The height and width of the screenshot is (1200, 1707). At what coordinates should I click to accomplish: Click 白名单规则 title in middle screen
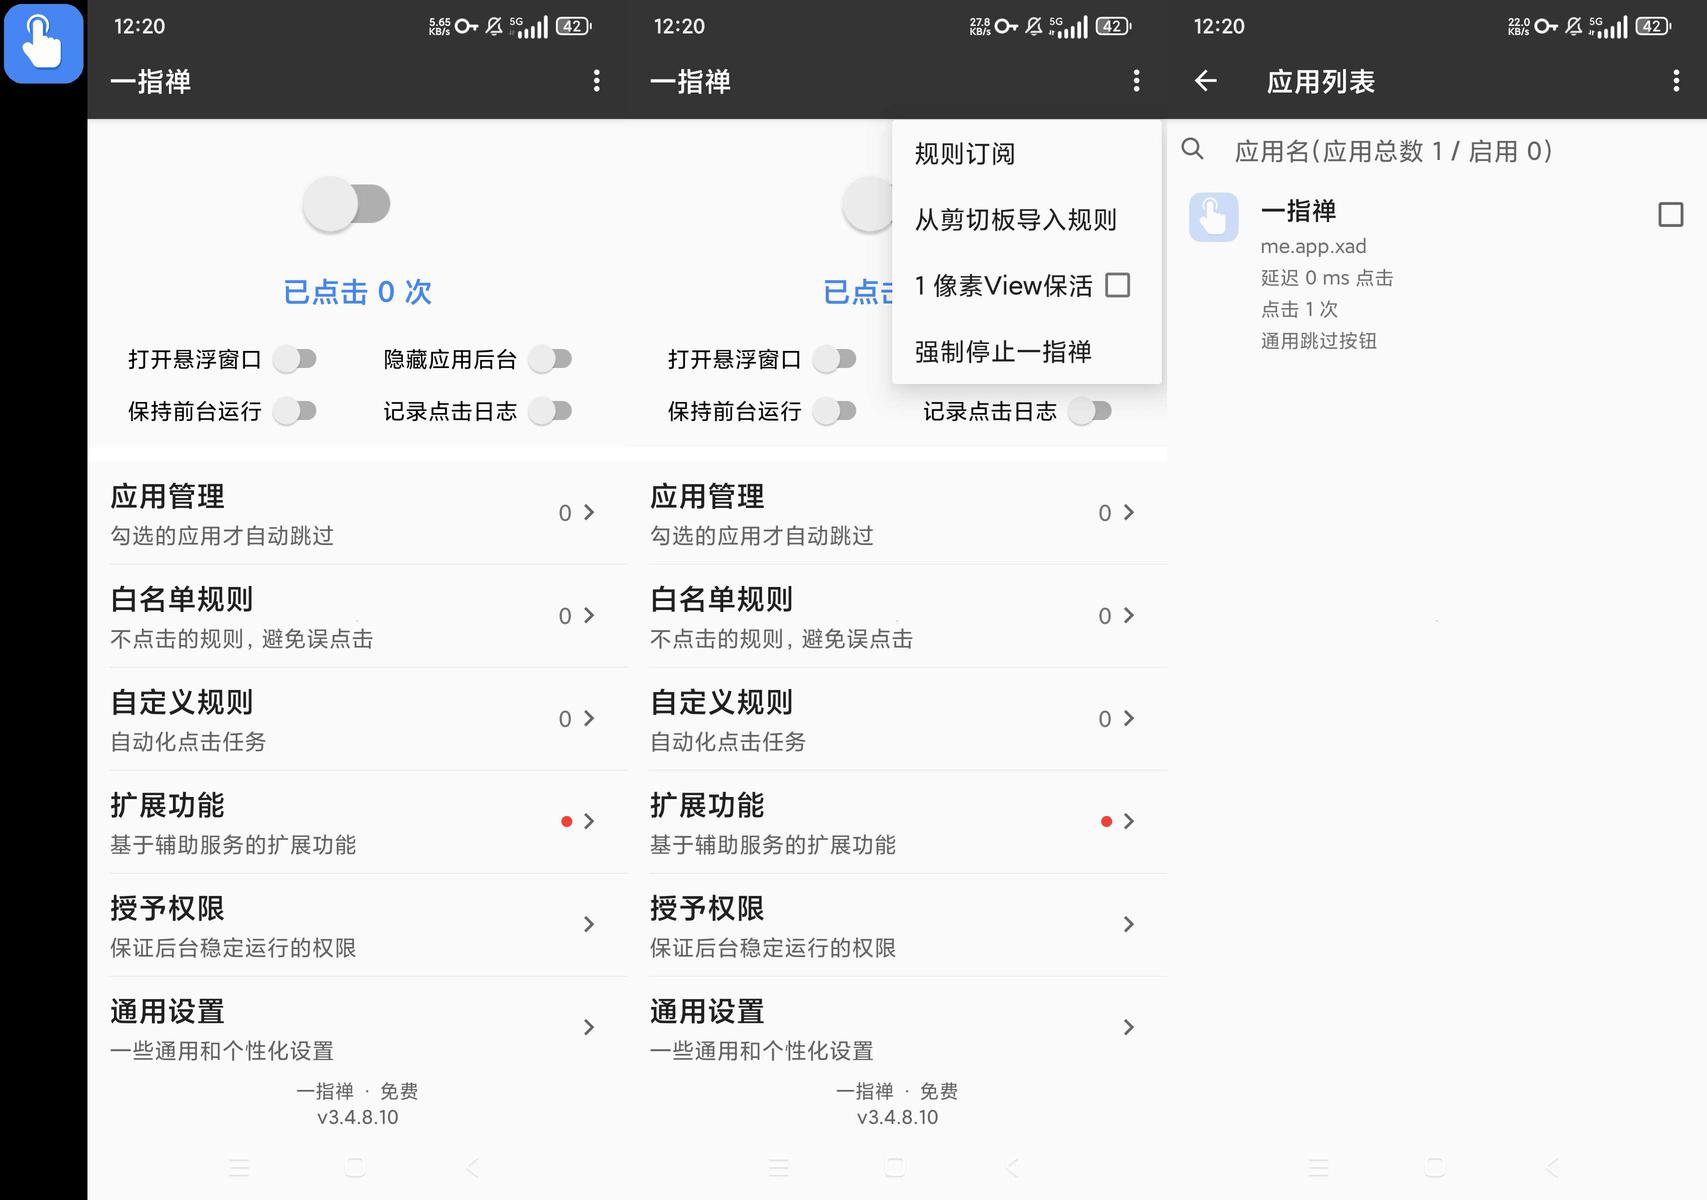pos(721,599)
